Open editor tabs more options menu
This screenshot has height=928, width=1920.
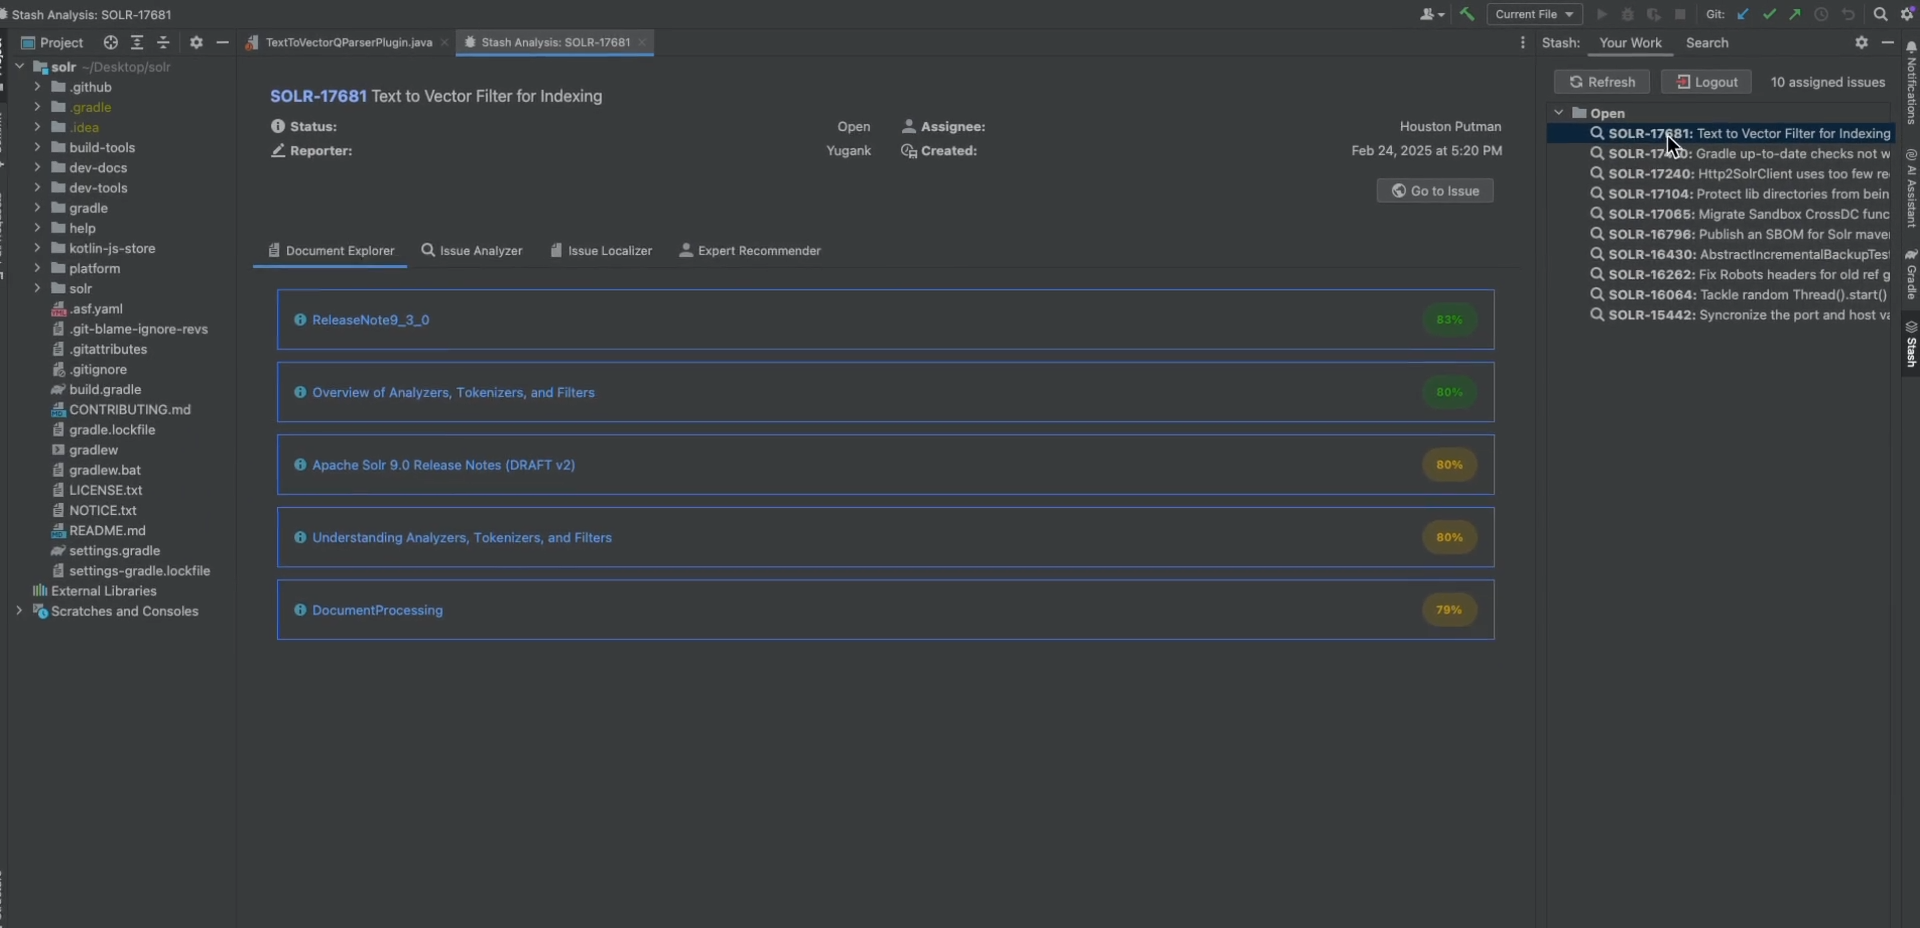(x=1522, y=42)
